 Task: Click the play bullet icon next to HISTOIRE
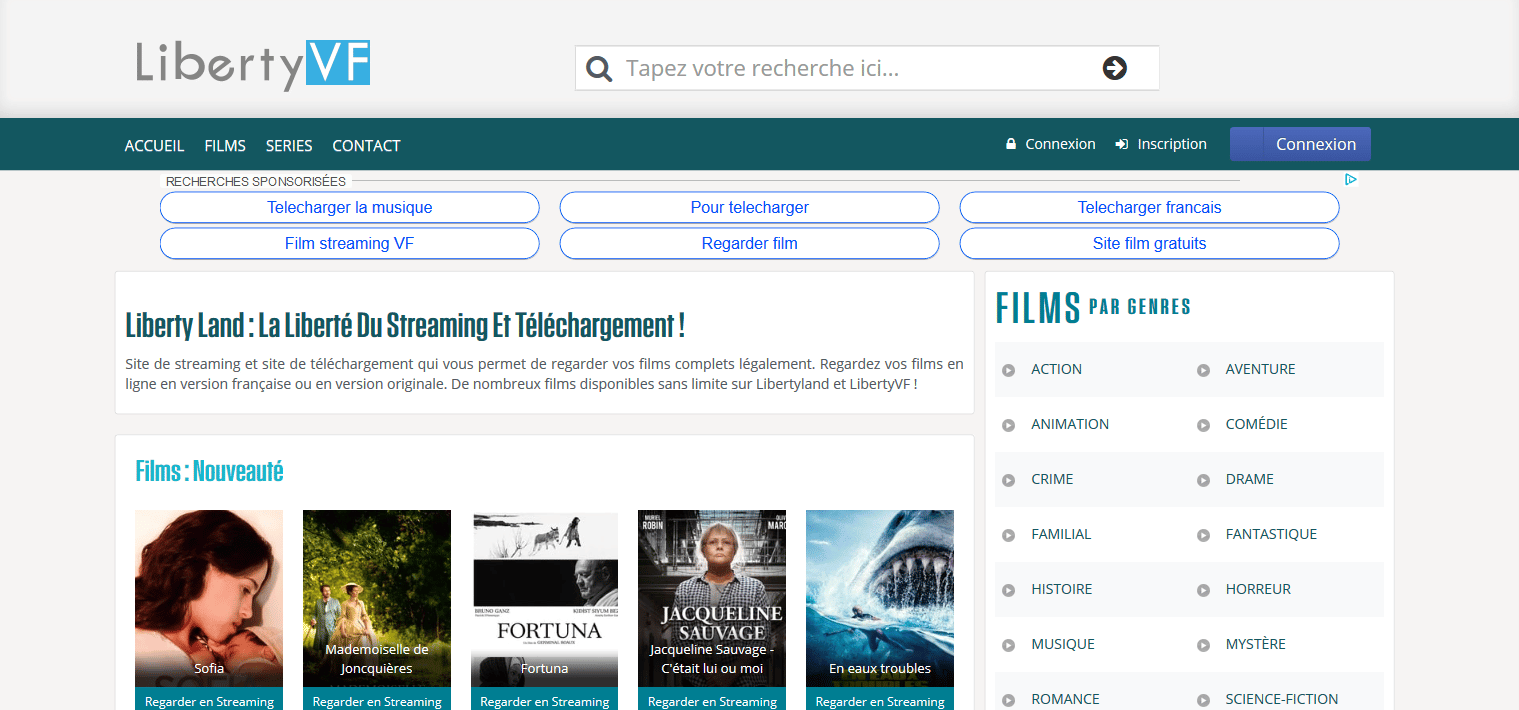1009,590
